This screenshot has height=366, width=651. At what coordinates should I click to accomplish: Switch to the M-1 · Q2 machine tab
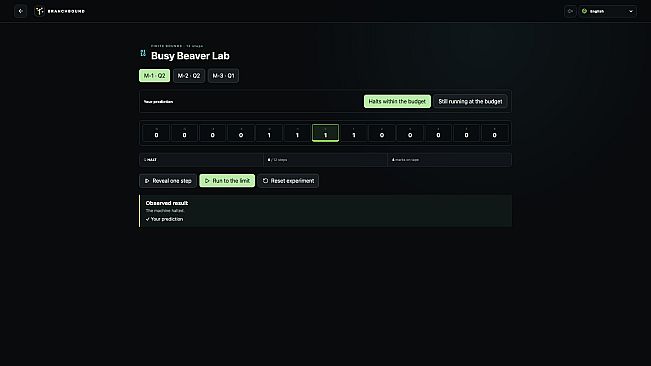154,76
